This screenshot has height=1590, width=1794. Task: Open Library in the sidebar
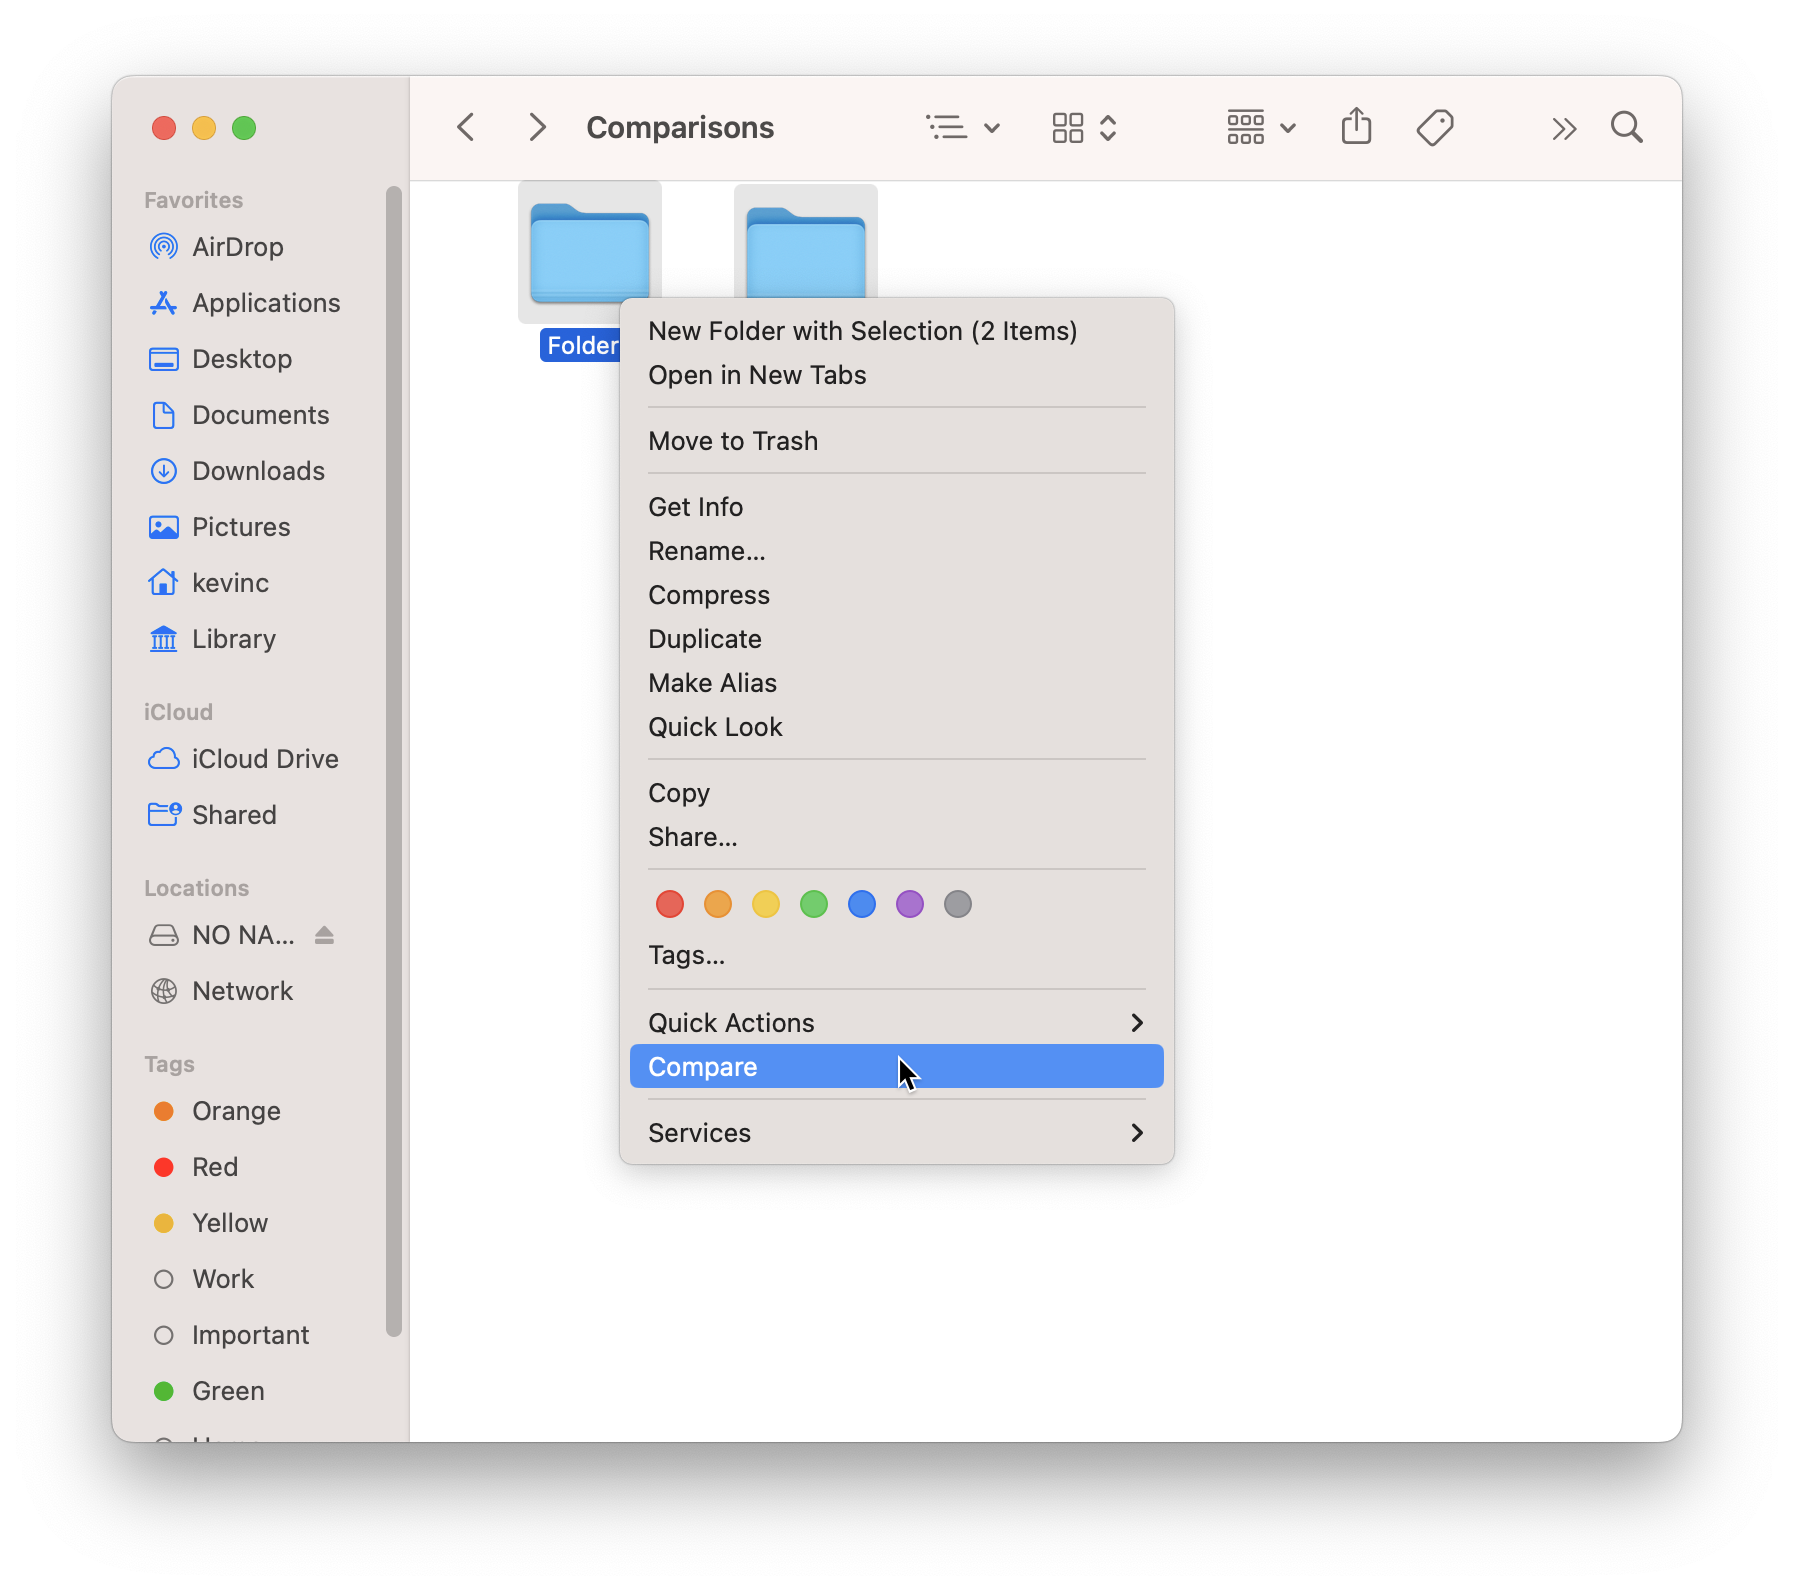[212, 639]
